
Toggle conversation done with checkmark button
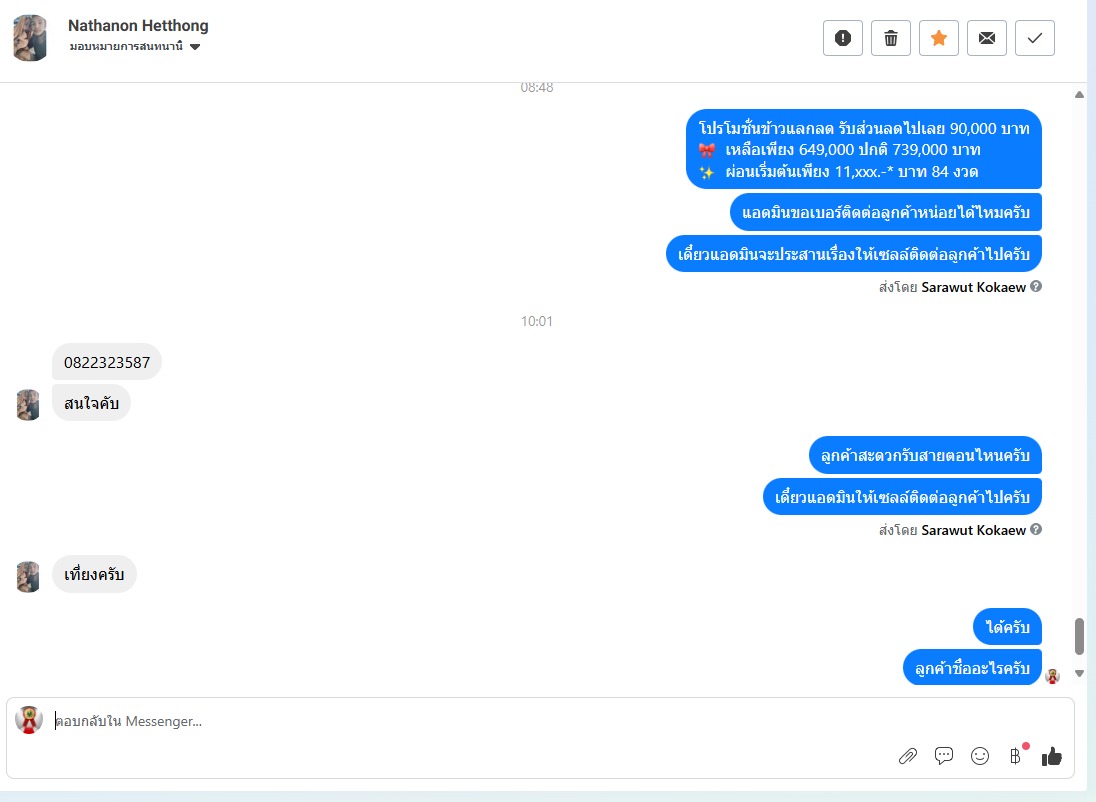click(1034, 38)
